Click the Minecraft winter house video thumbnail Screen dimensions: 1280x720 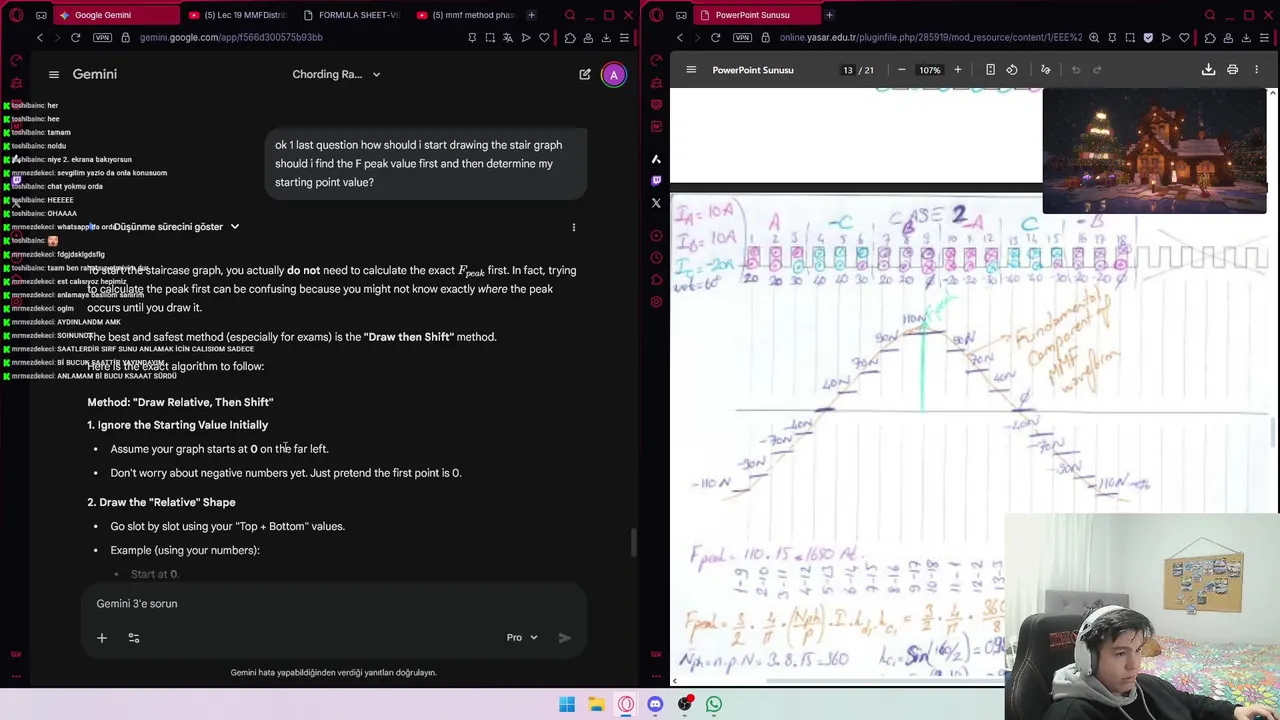pyautogui.click(x=1154, y=151)
